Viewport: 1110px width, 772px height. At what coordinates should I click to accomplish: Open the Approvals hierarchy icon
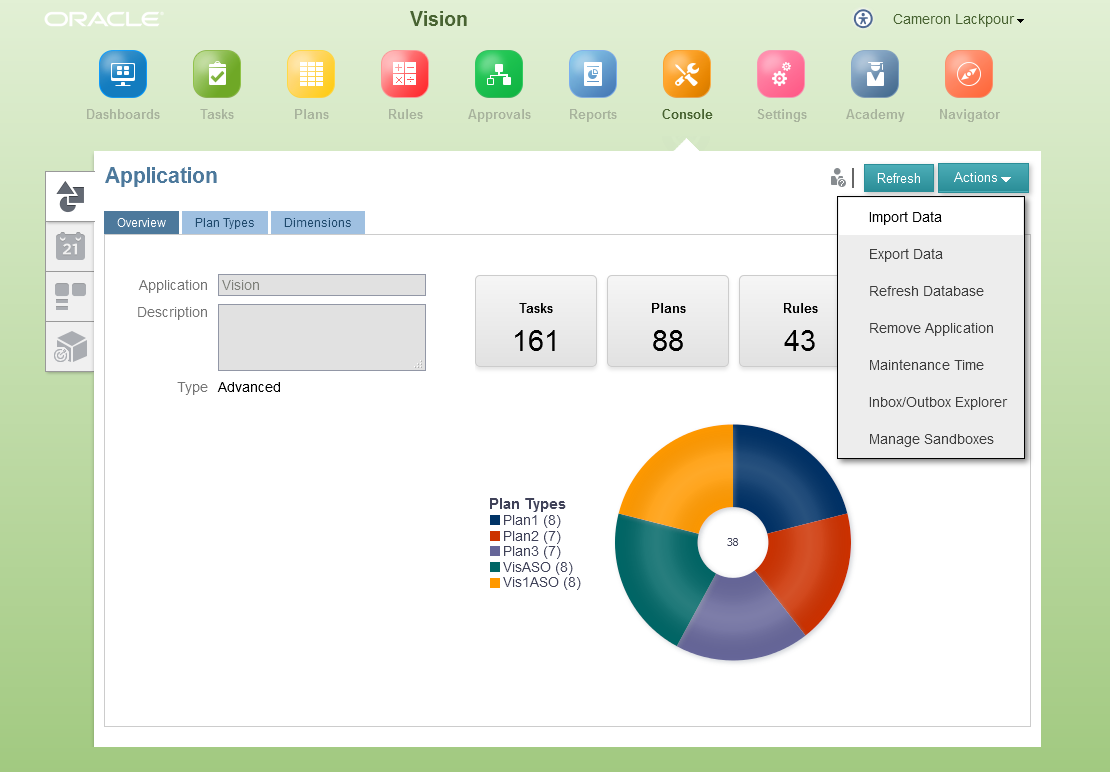tap(499, 74)
